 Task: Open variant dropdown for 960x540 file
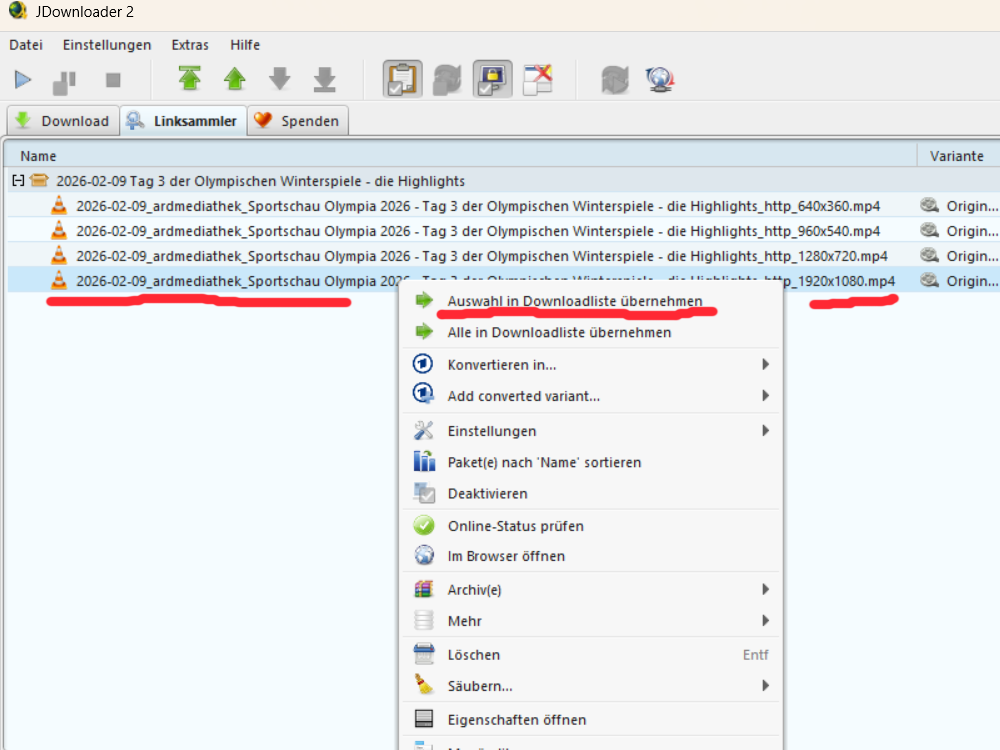coord(959,230)
